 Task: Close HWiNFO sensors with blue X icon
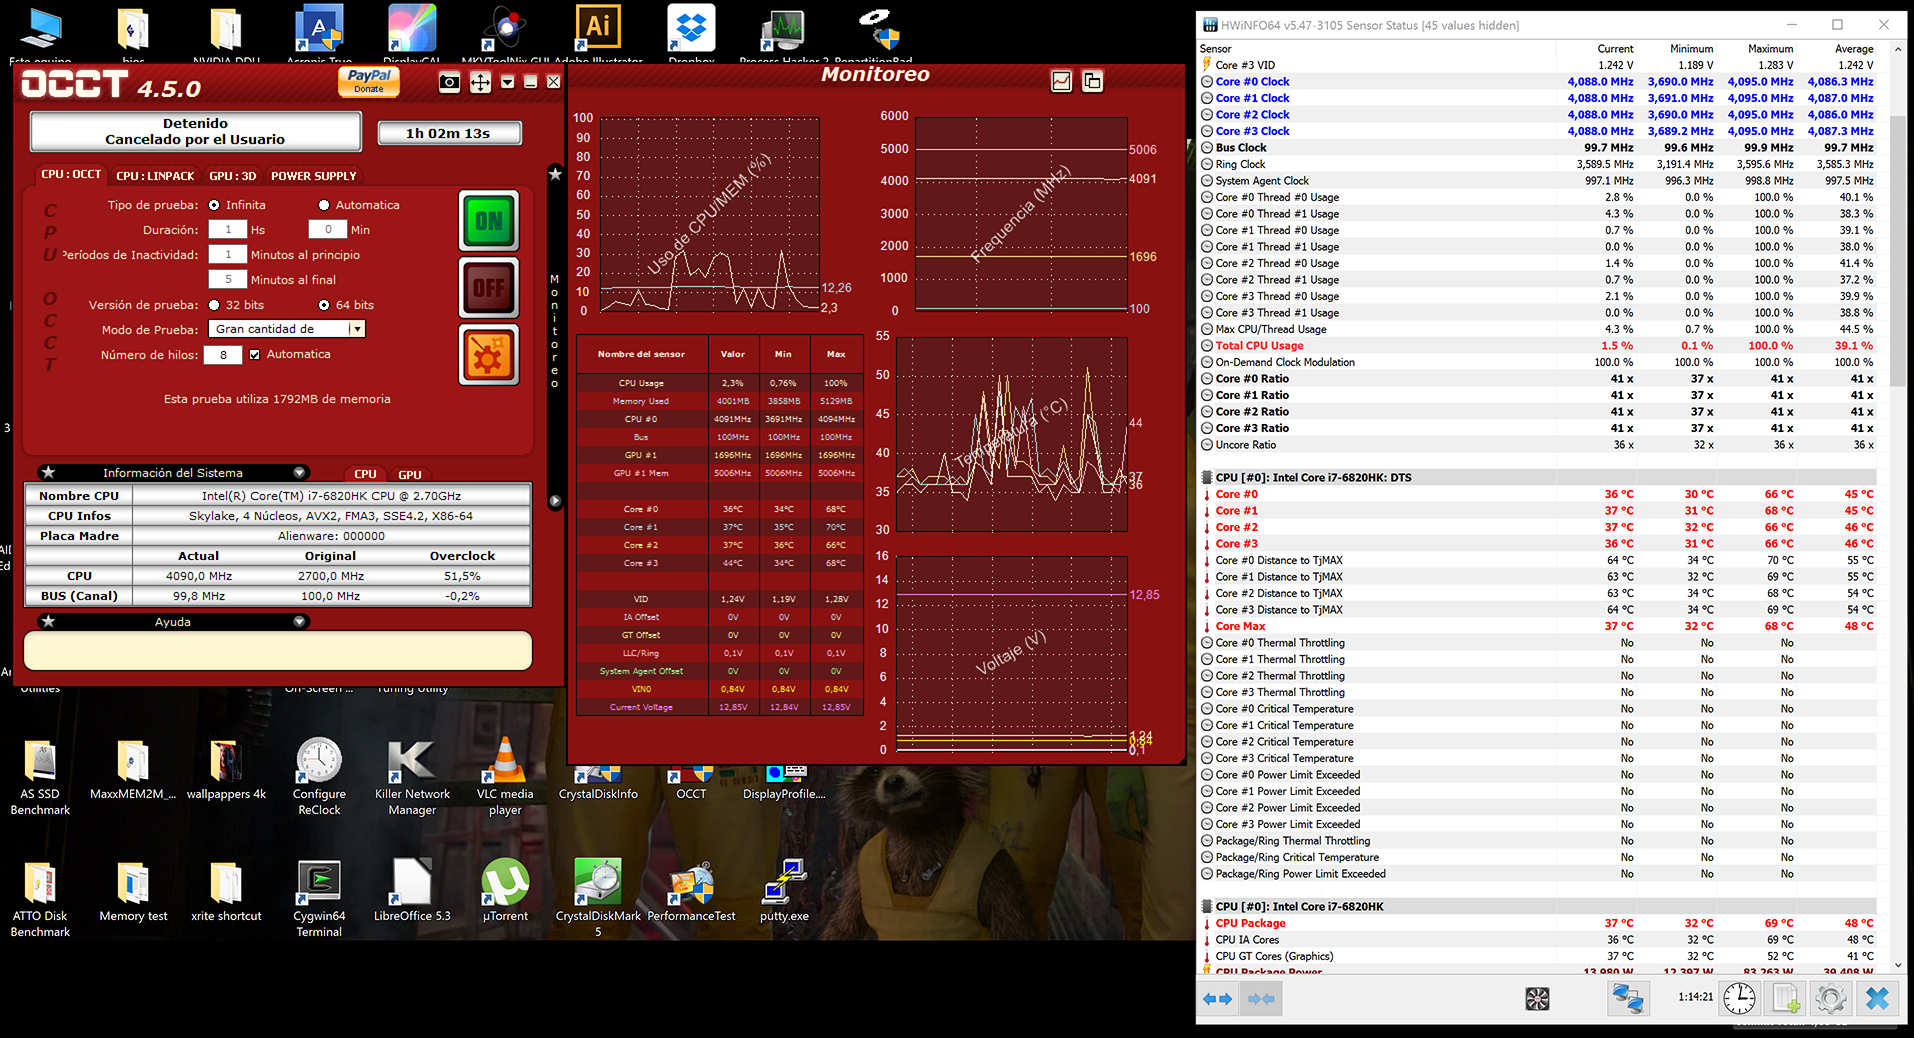click(1877, 998)
